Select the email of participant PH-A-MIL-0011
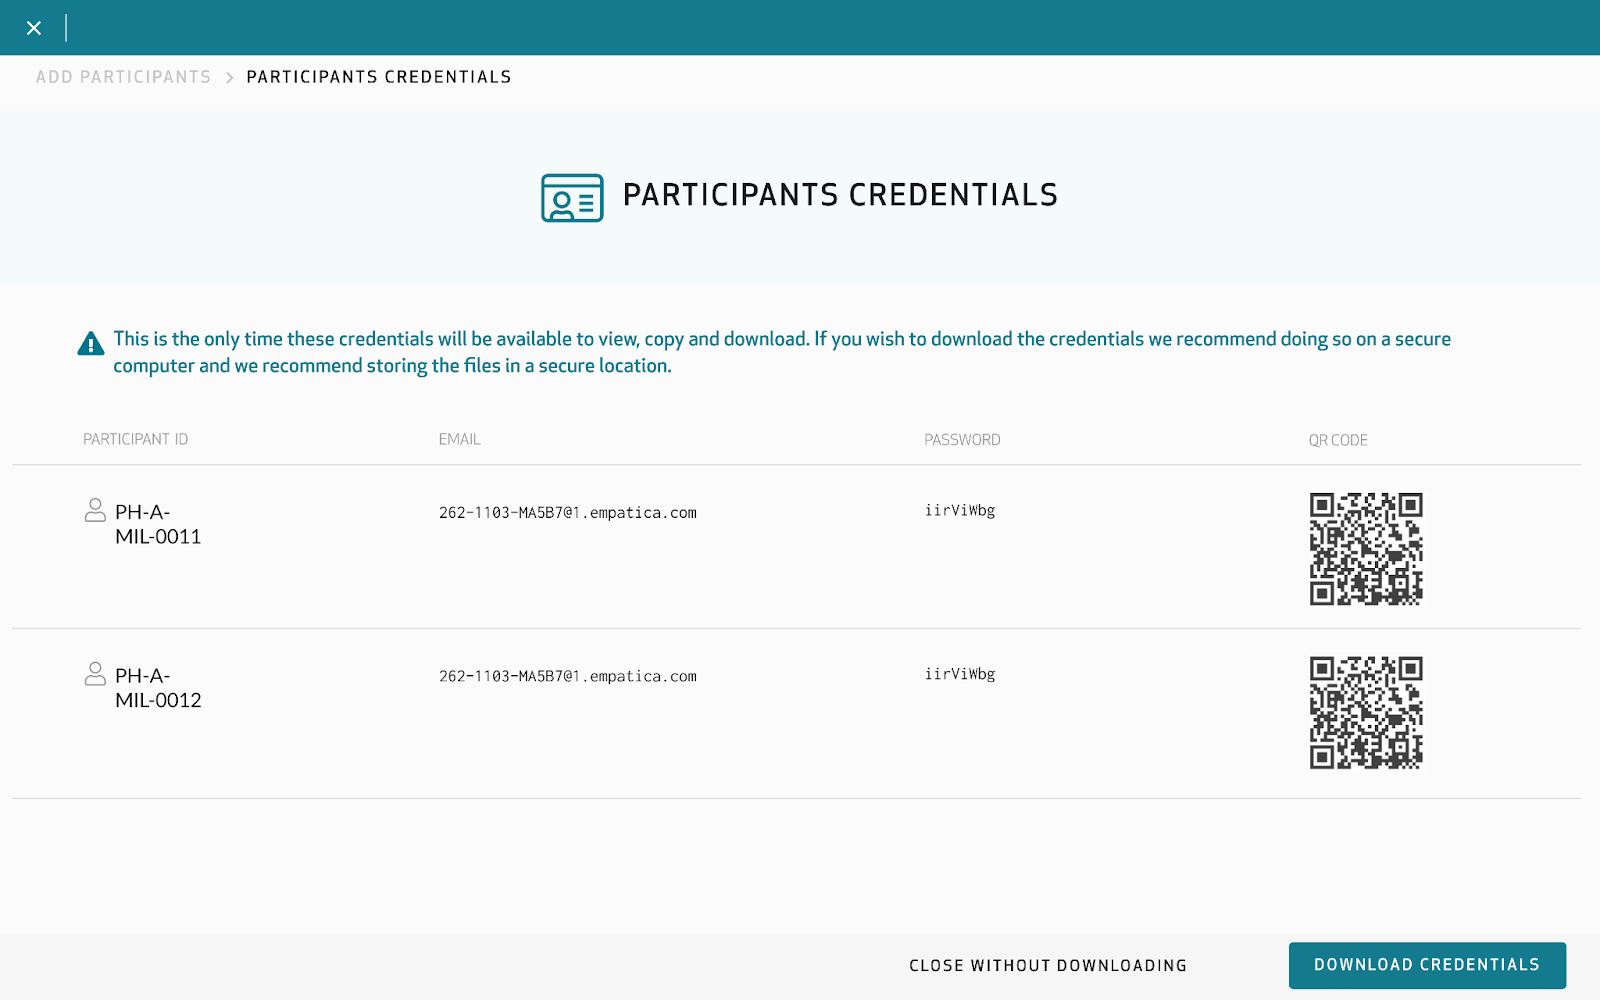The height and width of the screenshot is (1000, 1600). click(x=567, y=513)
